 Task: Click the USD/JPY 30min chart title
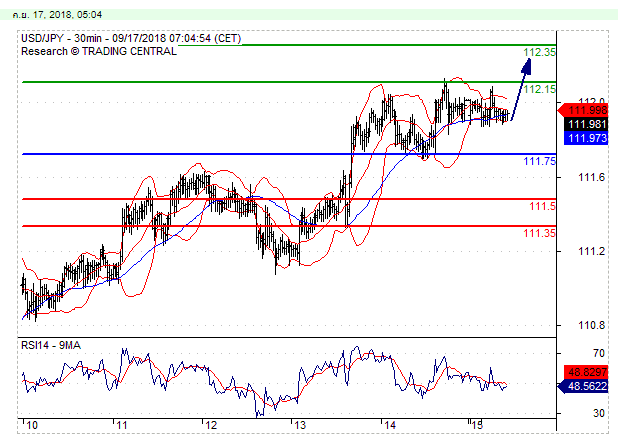pyautogui.click(x=131, y=38)
